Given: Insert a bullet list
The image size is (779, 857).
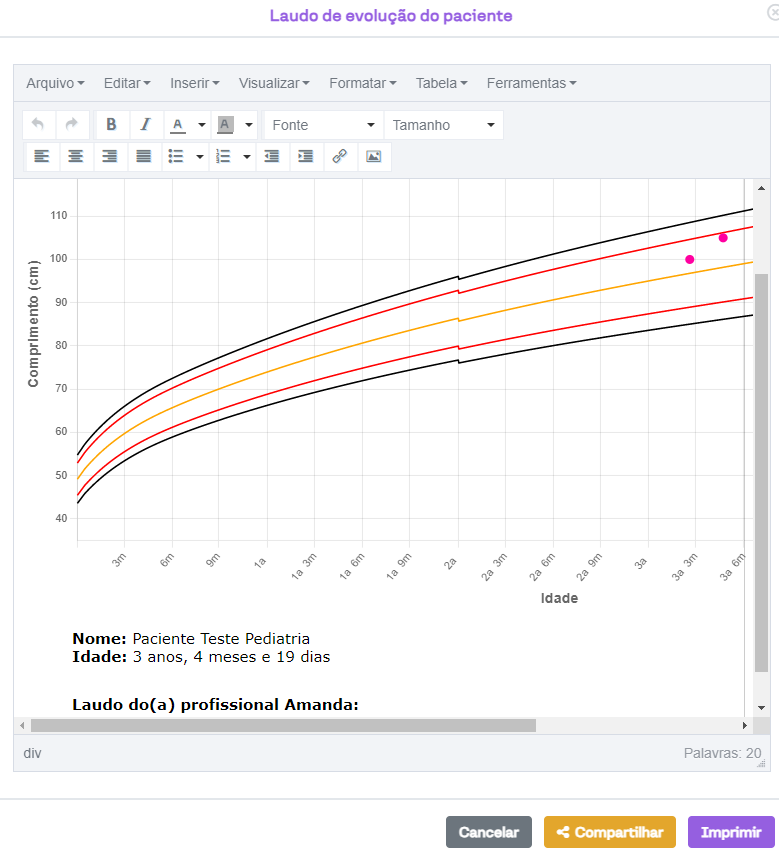Looking at the screenshot, I should [176, 156].
